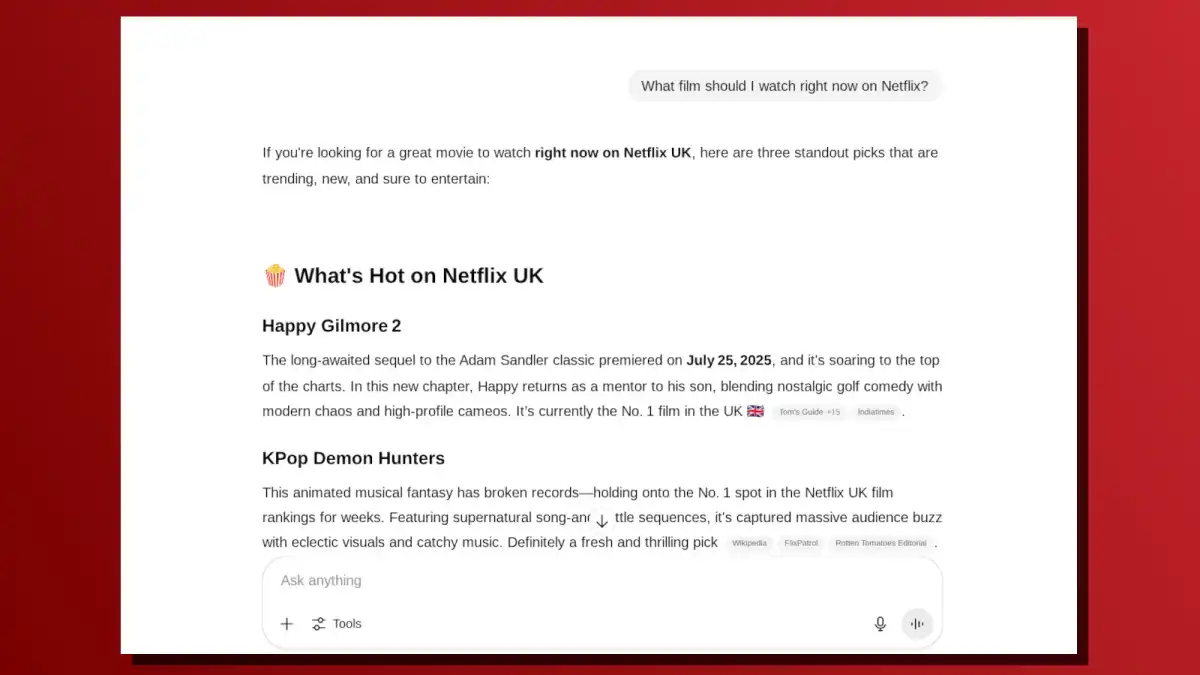Click the user's Netflix question bubble
The width and height of the screenshot is (1200, 675).
coord(784,86)
